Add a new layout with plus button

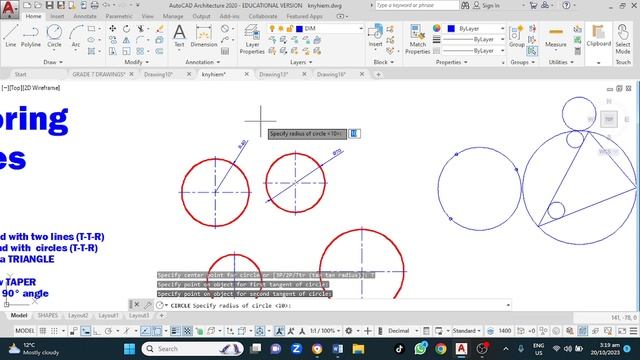pos(162,316)
